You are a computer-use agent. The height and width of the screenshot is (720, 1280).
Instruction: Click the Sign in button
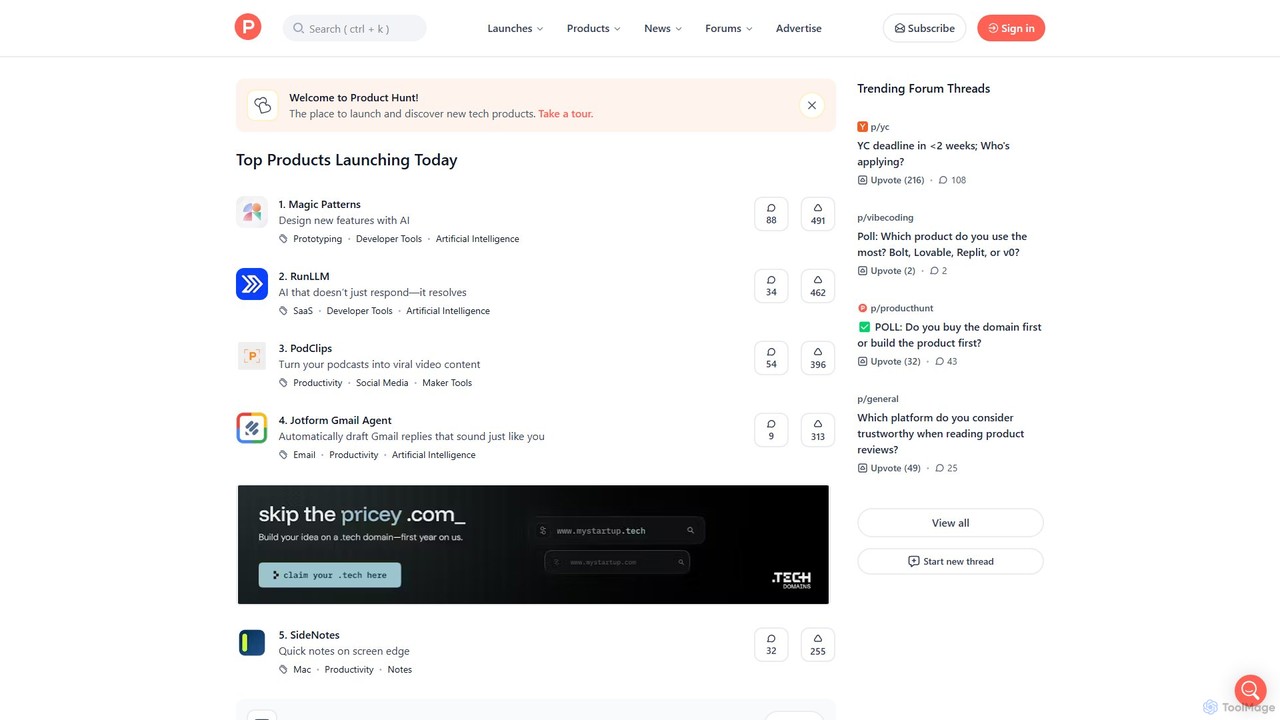(1011, 28)
